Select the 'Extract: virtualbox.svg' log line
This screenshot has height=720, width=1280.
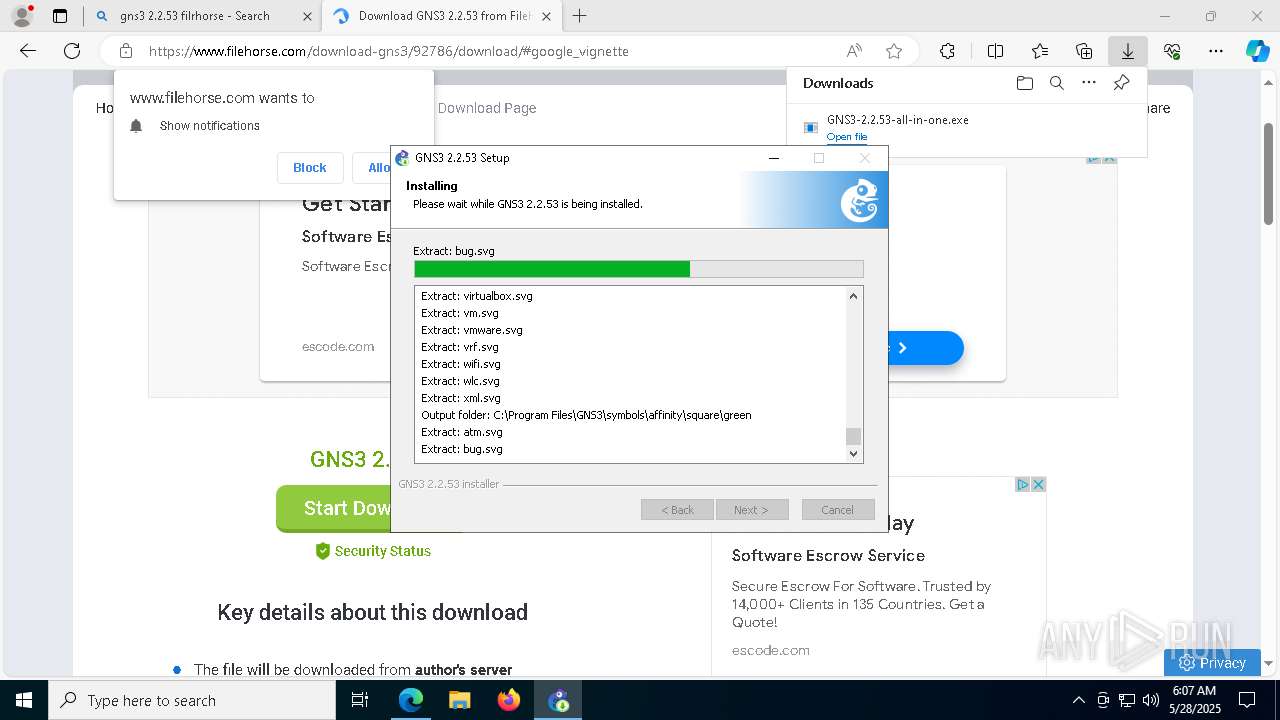point(477,296)
